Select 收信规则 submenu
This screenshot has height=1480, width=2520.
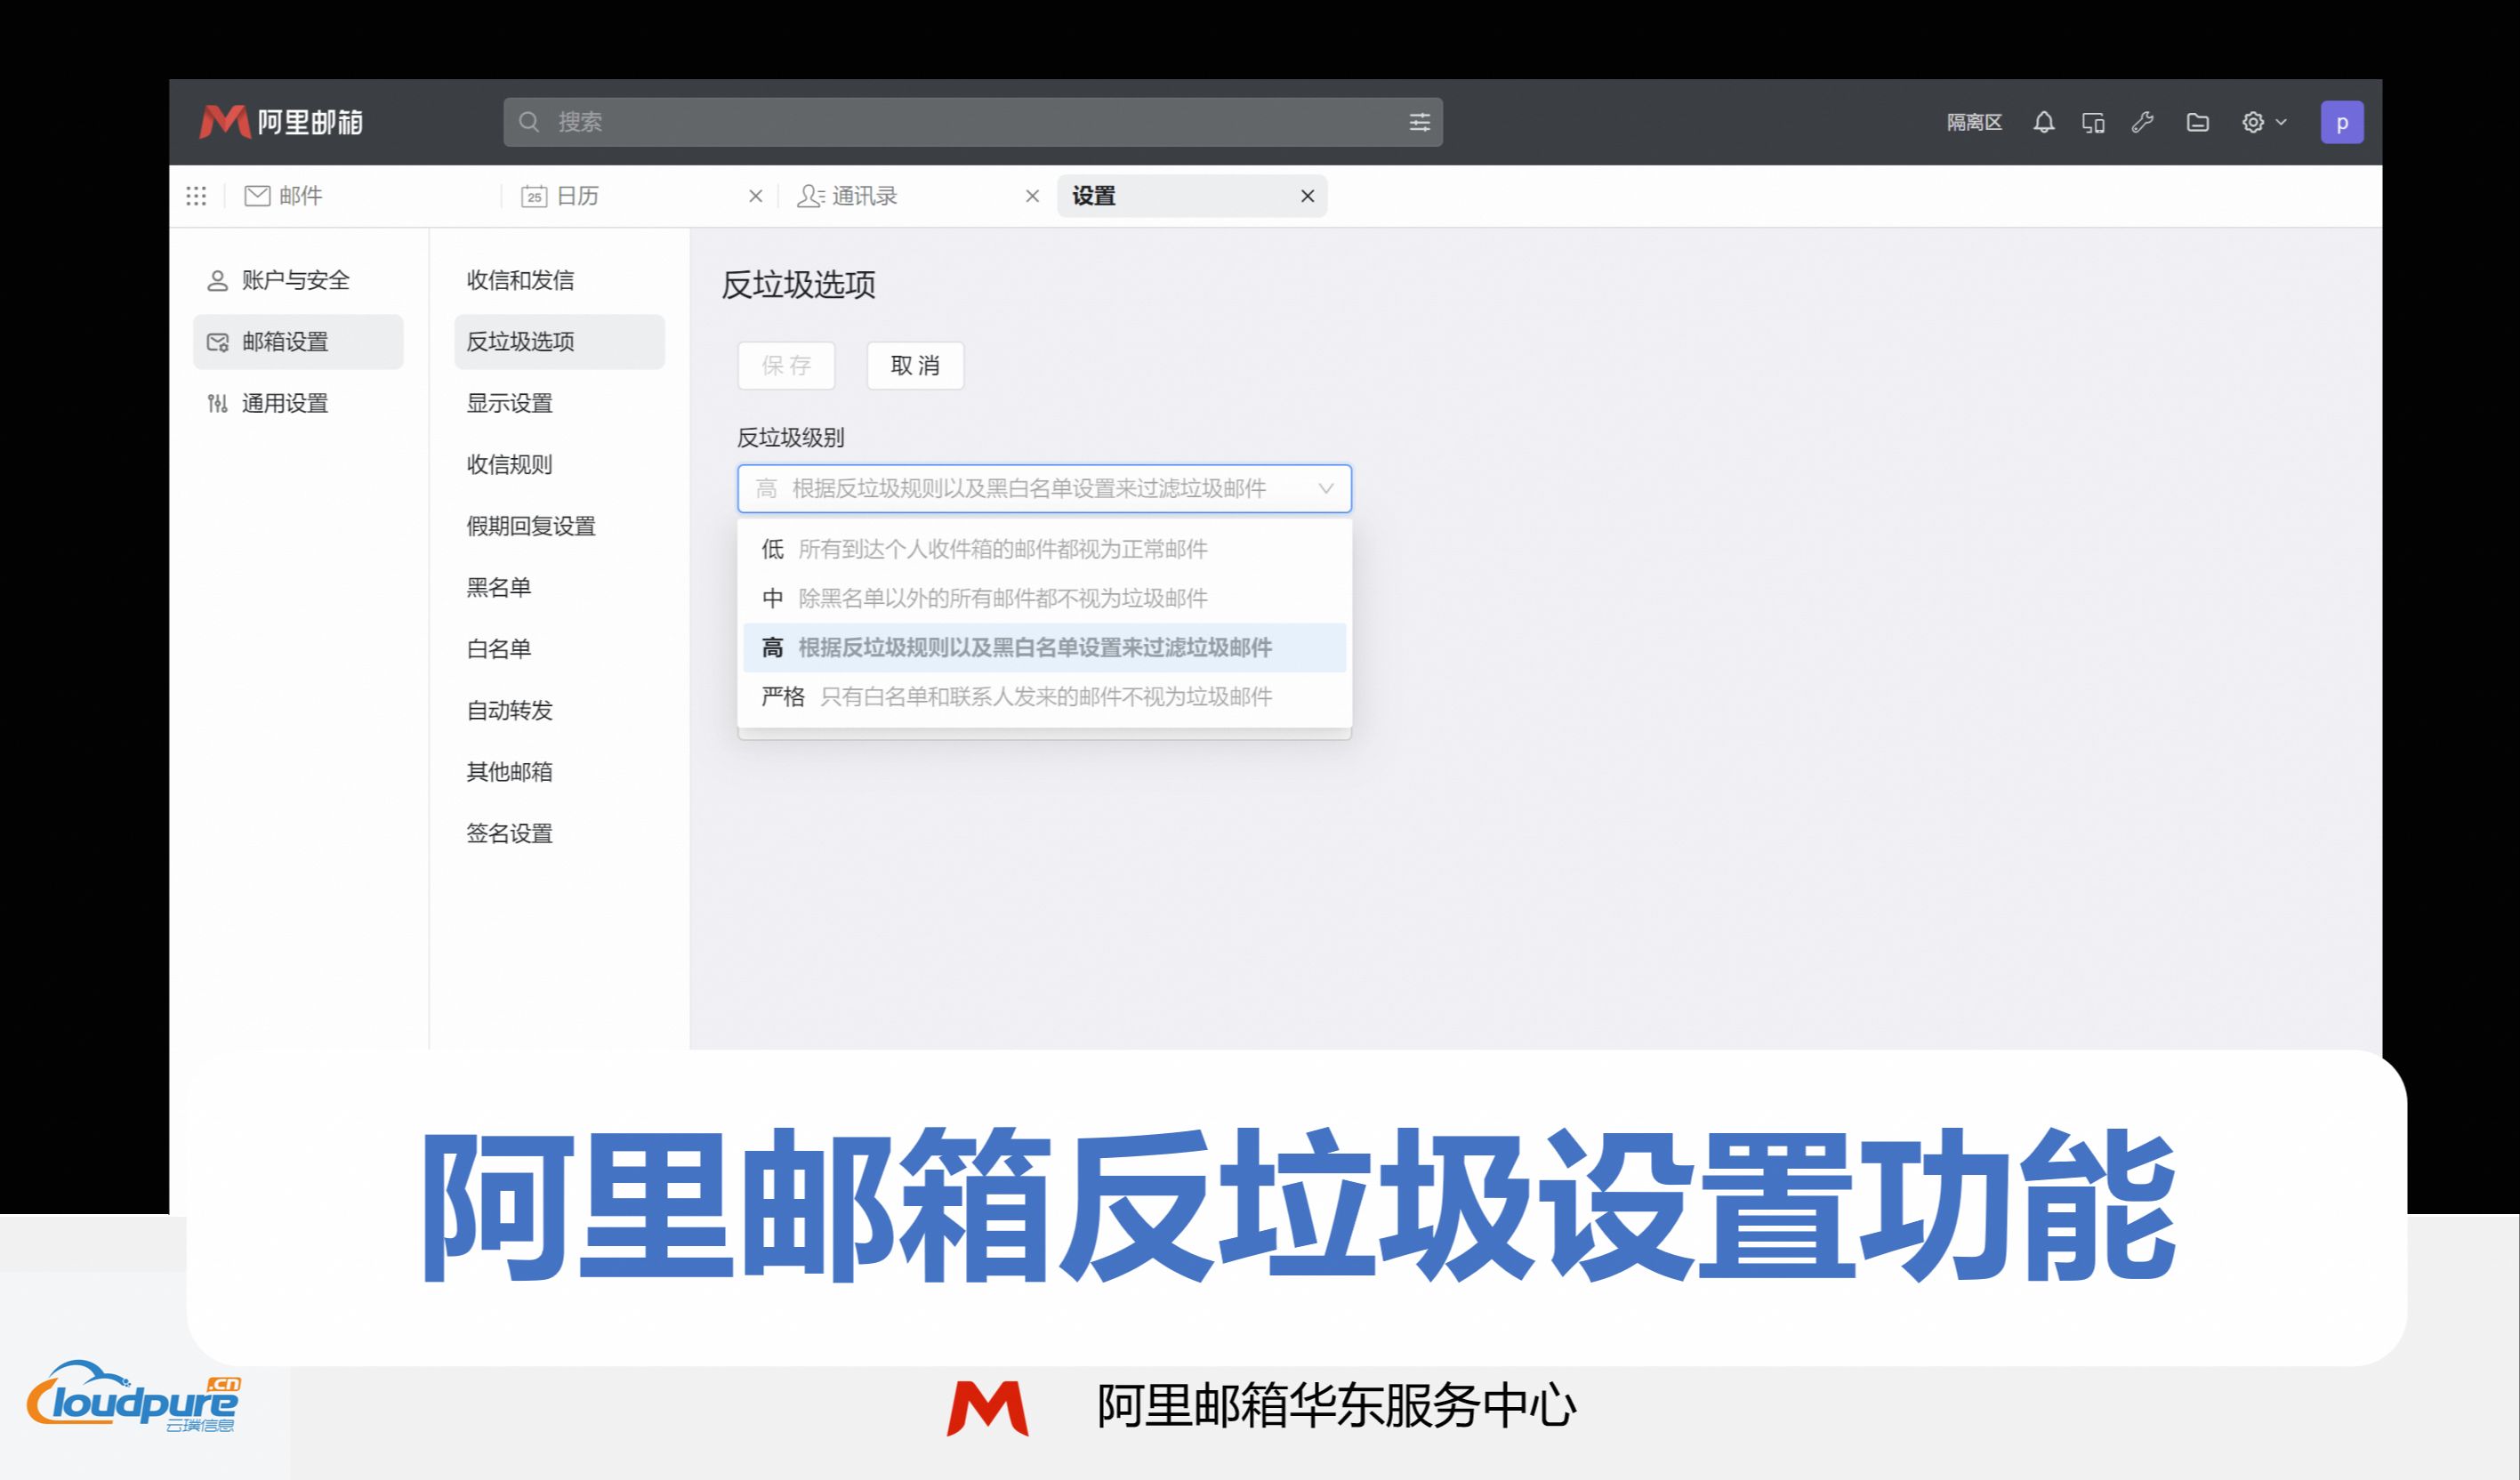click(559, 465)
